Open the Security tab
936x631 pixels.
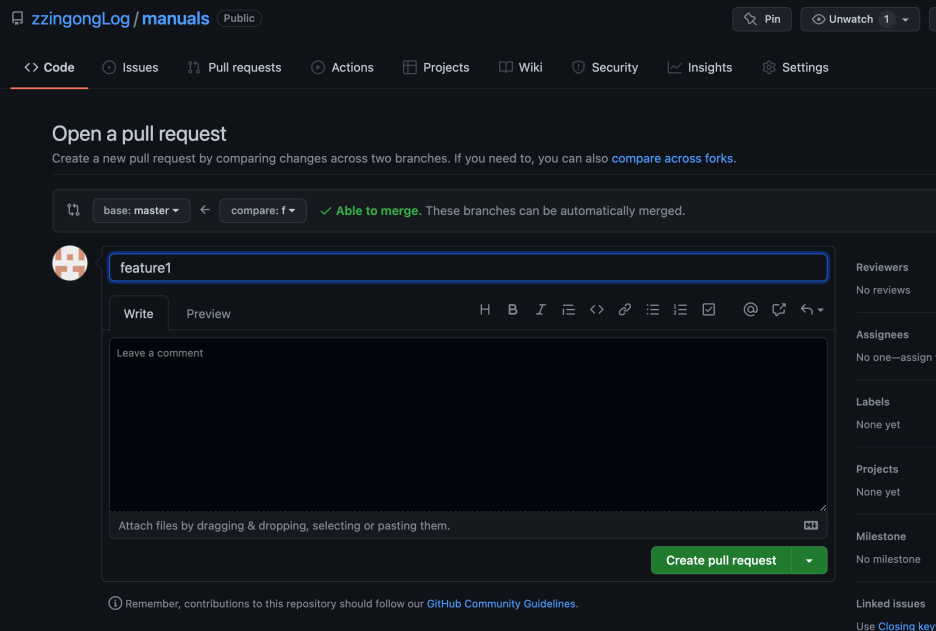[605, 67]
